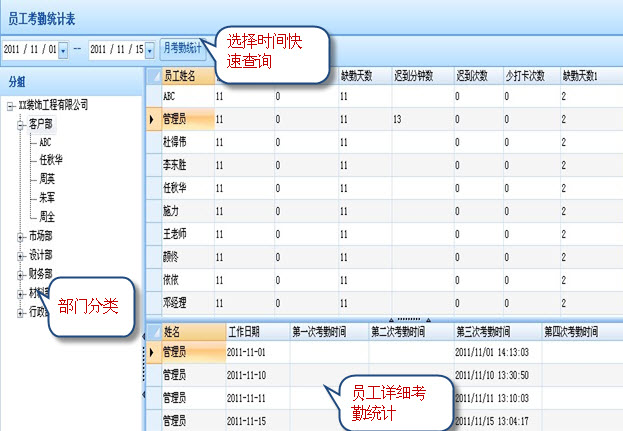Select ABC under 客户部 in the tree
The image size is (623, 431).
pyautogui.click(x=46, y=143)
